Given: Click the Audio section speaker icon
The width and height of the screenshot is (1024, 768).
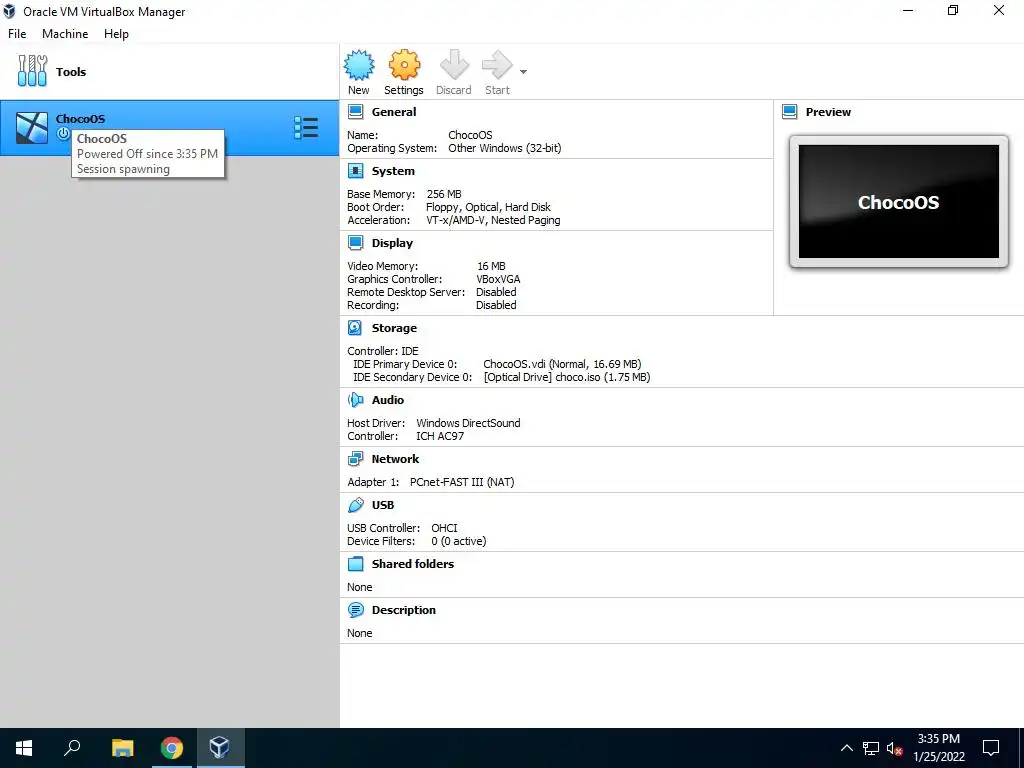Looking at the screenshot, I should click(x=355, y=400).
